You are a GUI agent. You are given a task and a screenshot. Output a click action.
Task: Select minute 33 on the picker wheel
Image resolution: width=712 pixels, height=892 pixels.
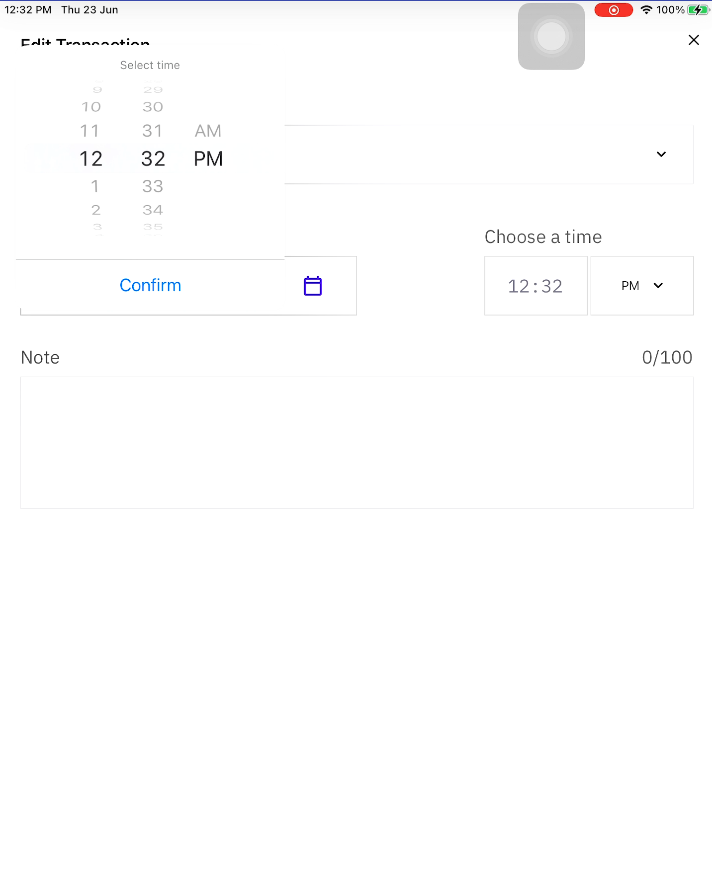[x=152, y=185]
